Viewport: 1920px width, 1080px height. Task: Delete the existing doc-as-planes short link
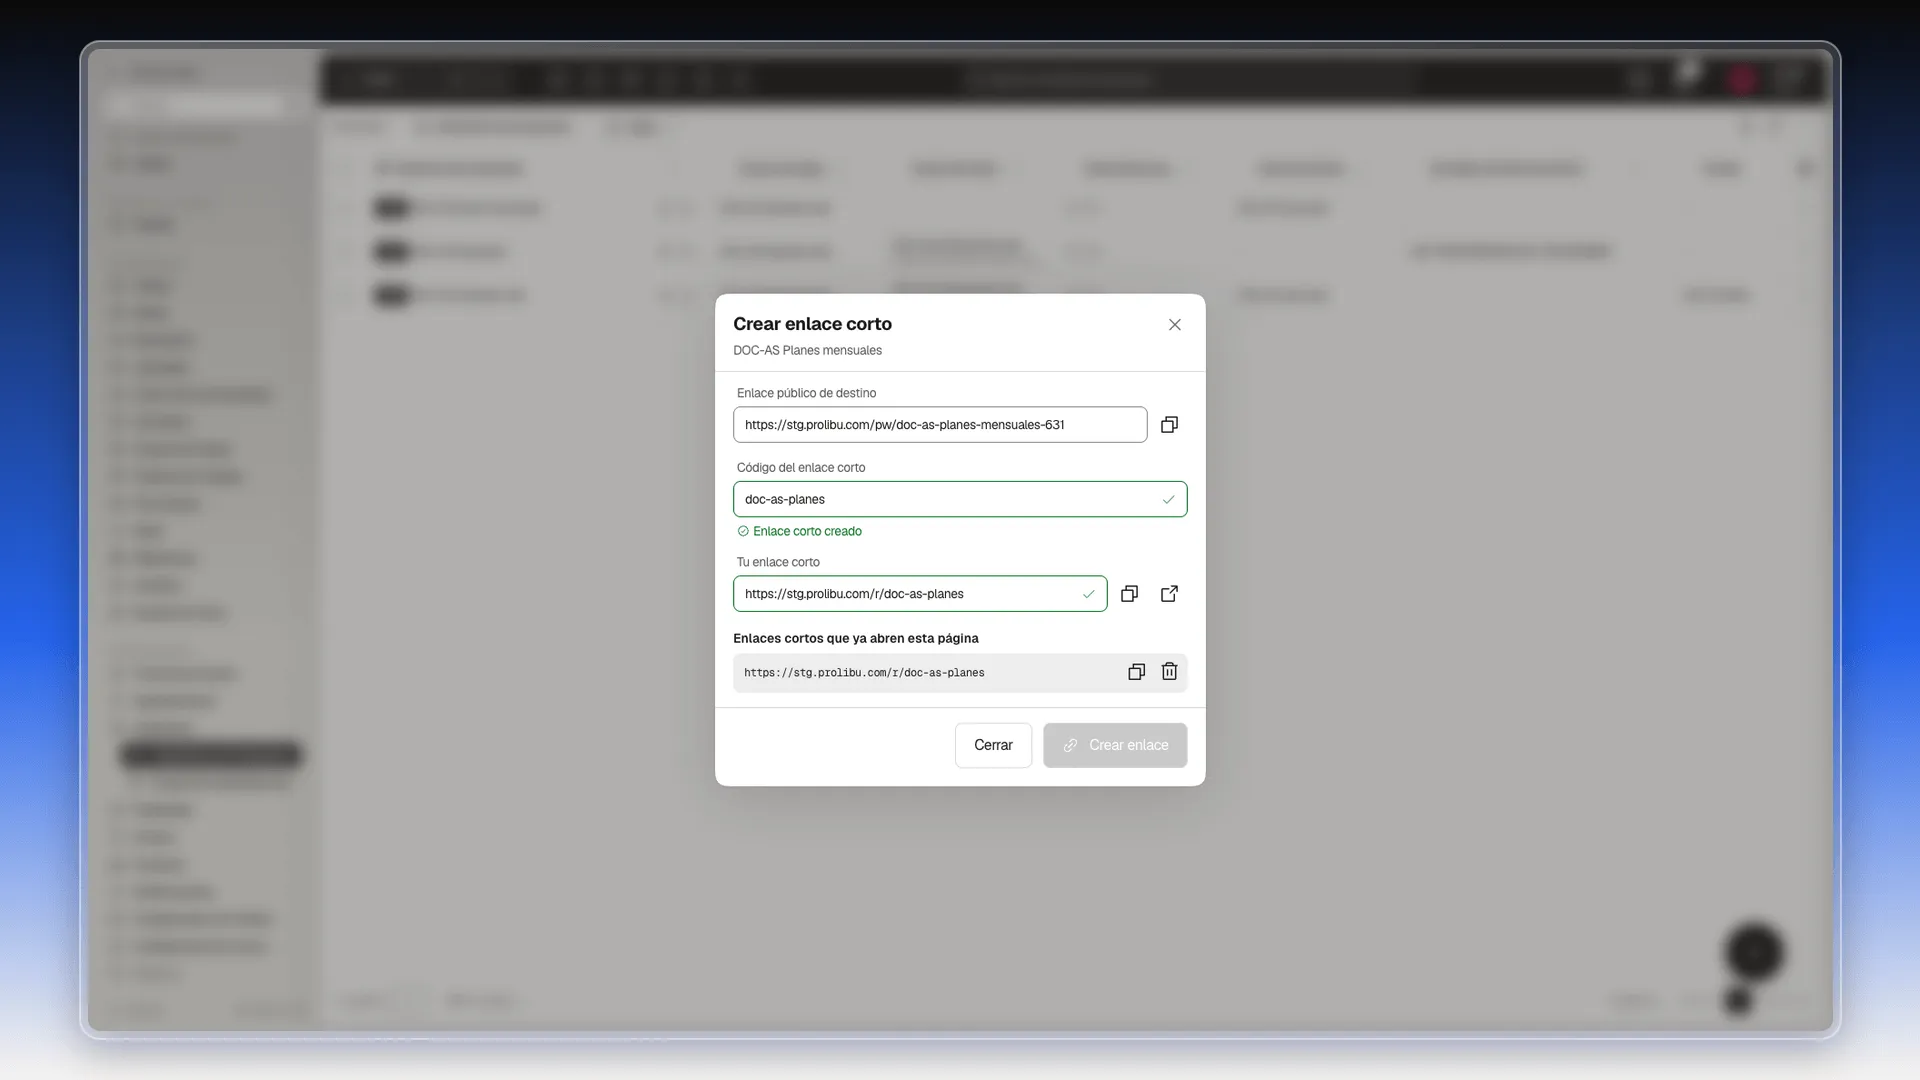pos(1169,672)
